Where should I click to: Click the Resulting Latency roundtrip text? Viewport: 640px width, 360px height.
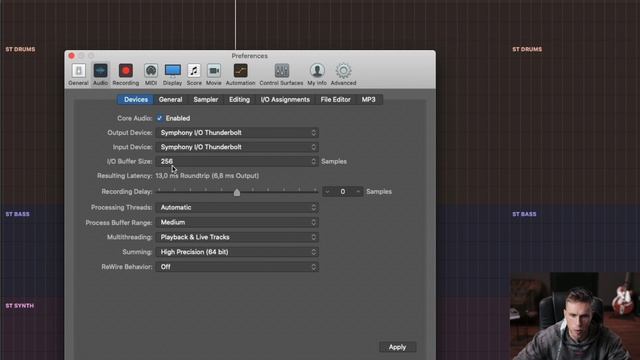[x=207, y=176]
